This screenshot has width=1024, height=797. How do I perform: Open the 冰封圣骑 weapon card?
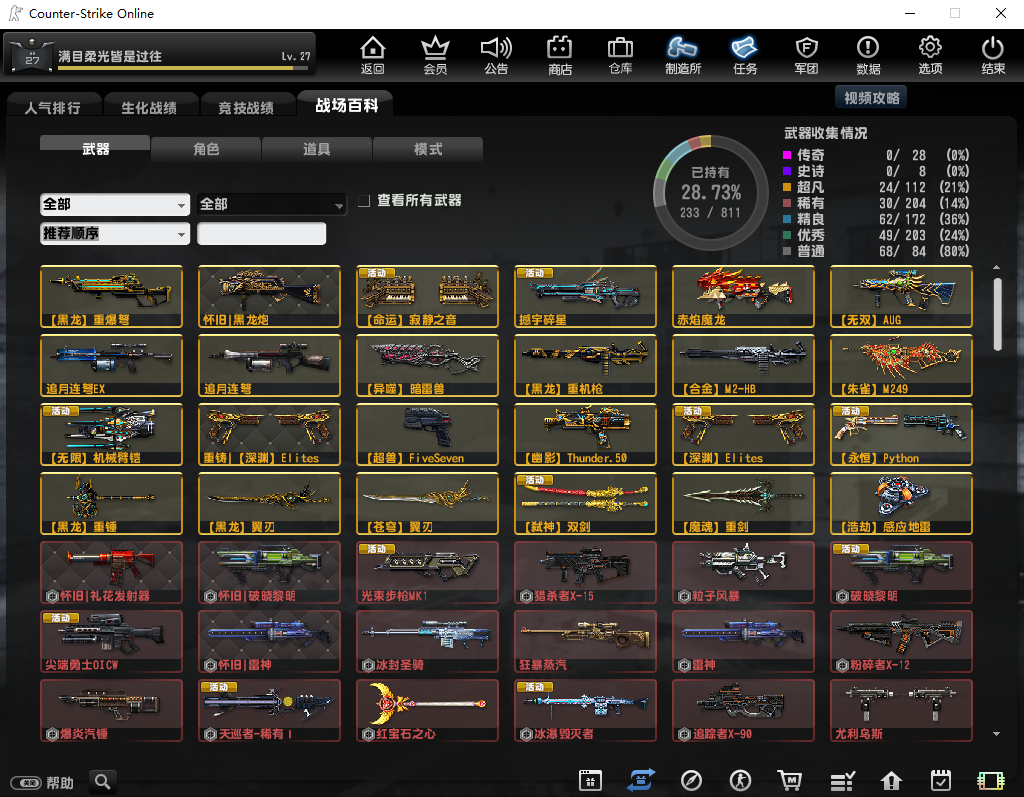[x=427, y=642]
